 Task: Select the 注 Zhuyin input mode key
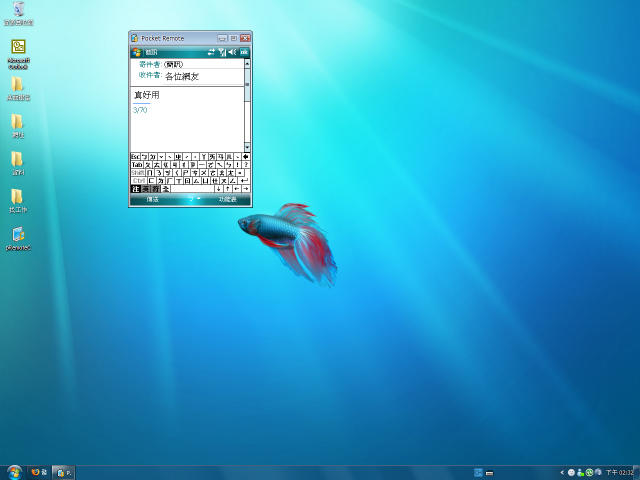pyautogui.click(x=136, y=189)
